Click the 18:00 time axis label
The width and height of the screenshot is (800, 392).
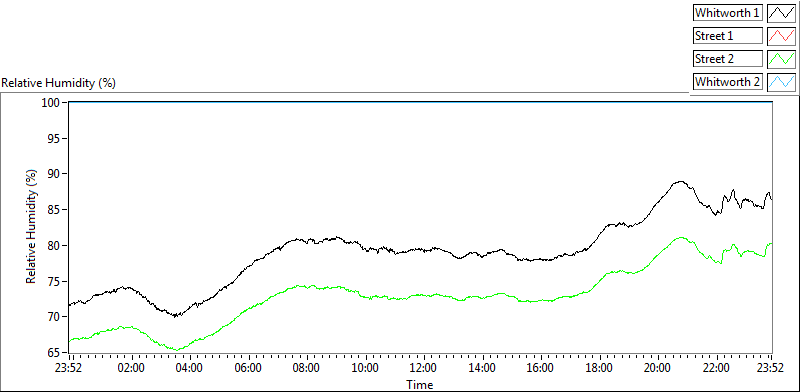(599, 368)
